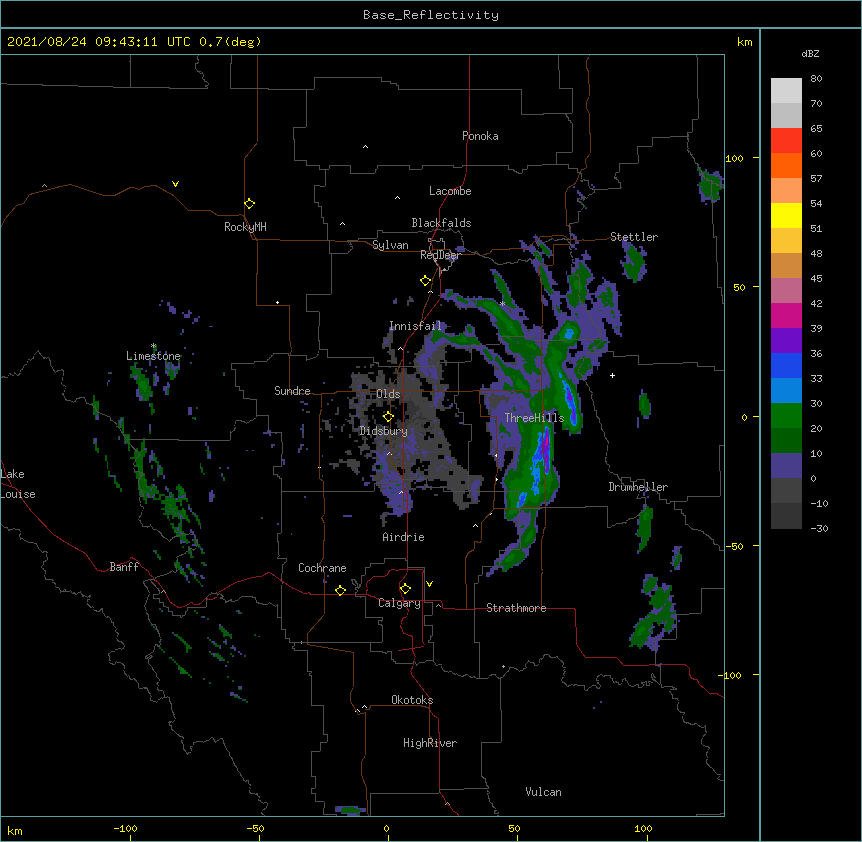Pick the magenta 42-39 dBZ legend swatch
The width and height of the screenshot is (862, 842).
[x=786, y=315]
